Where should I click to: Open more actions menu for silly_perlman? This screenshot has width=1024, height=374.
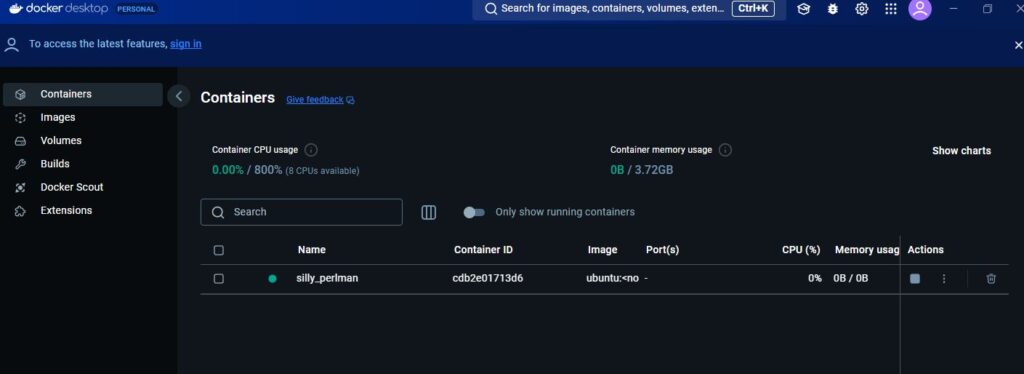pyautogui.click(x=944, y=279)
